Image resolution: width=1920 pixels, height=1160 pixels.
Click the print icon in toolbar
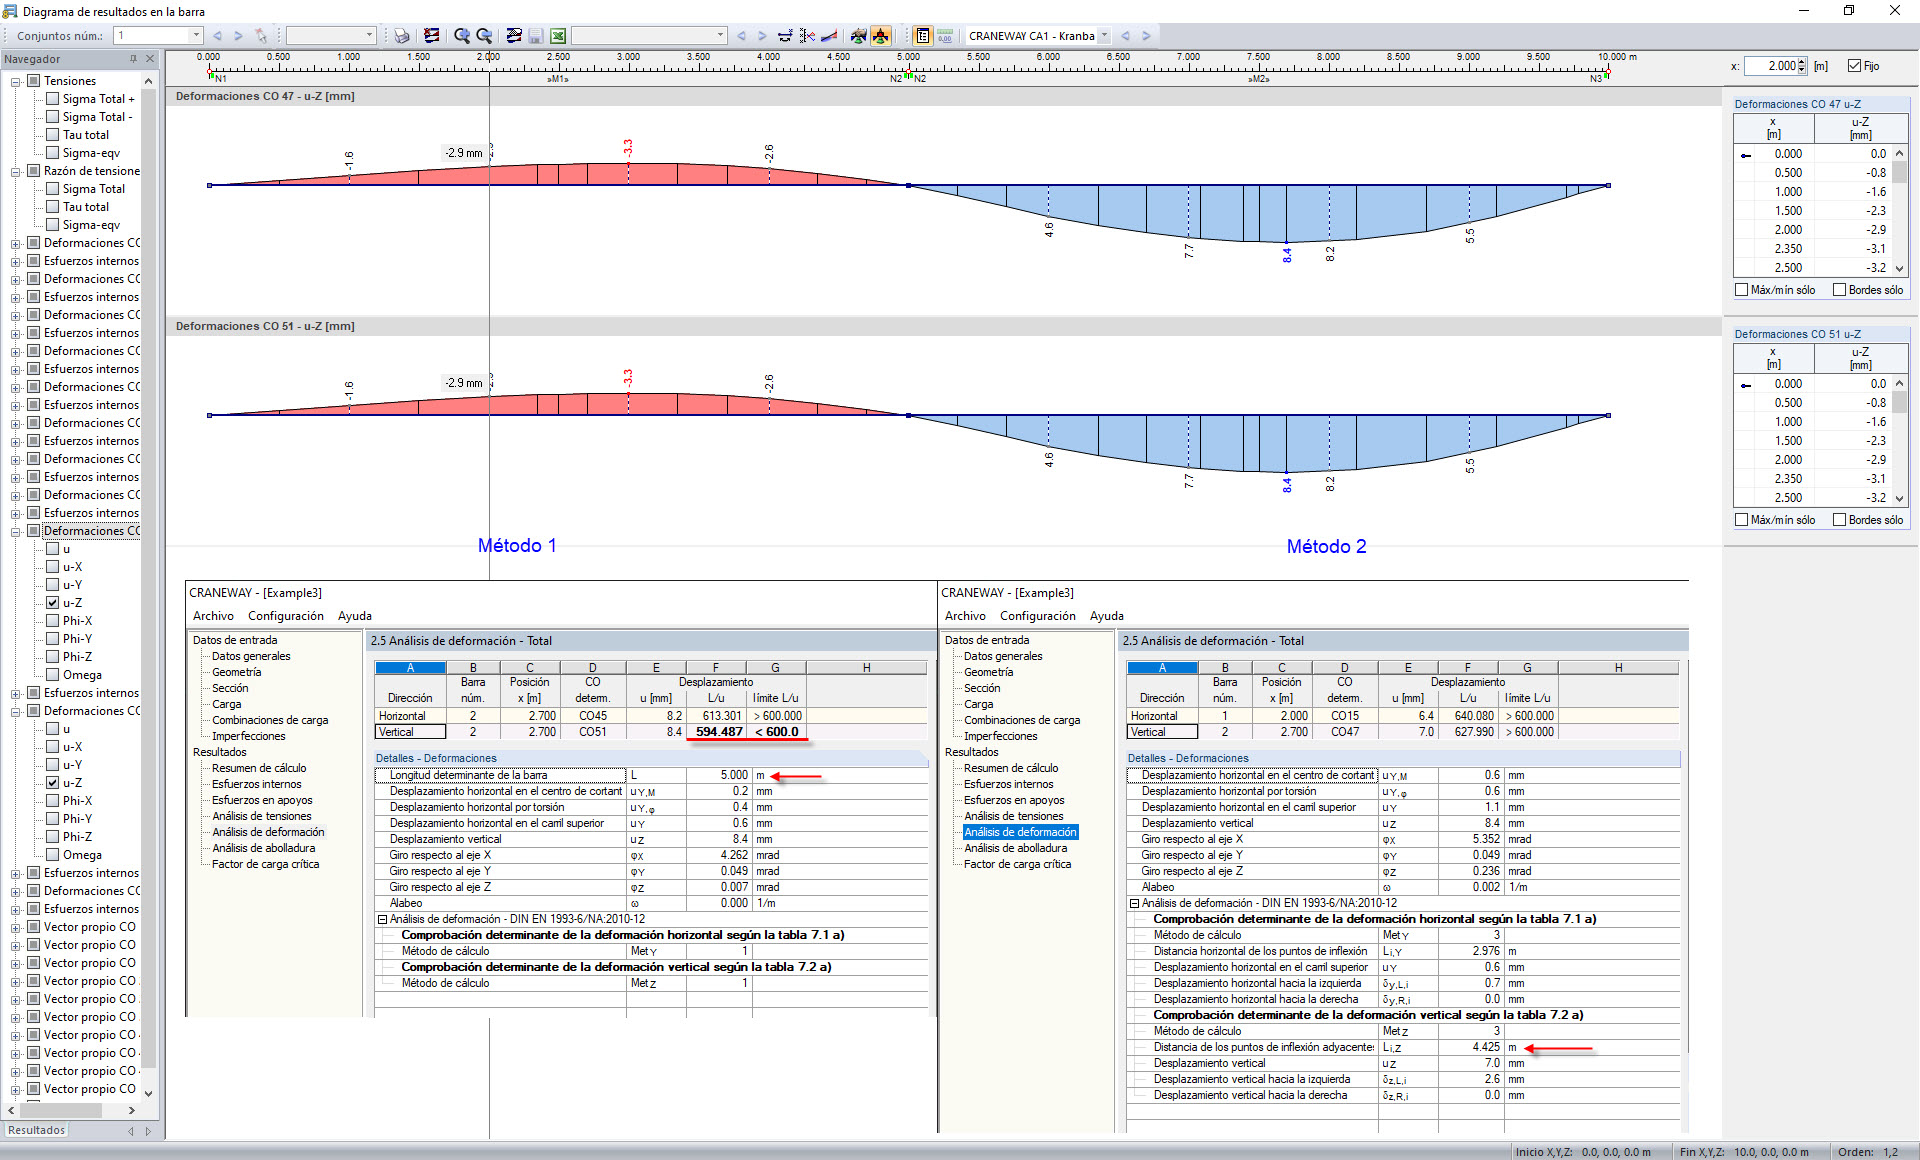point(401,36)
